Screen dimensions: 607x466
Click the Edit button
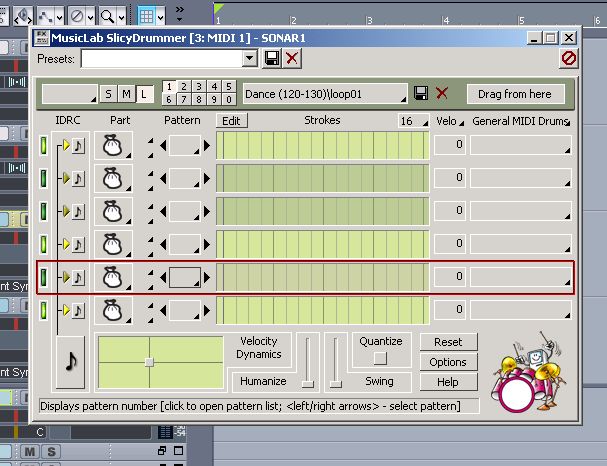231,121
